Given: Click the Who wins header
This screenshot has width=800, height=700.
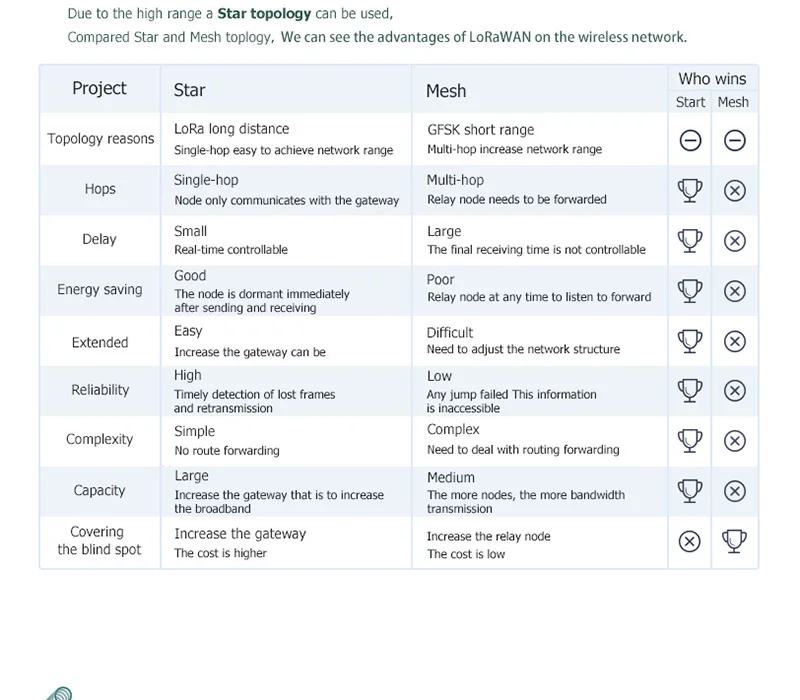Looking at the screenshot, I should [712, 79].
